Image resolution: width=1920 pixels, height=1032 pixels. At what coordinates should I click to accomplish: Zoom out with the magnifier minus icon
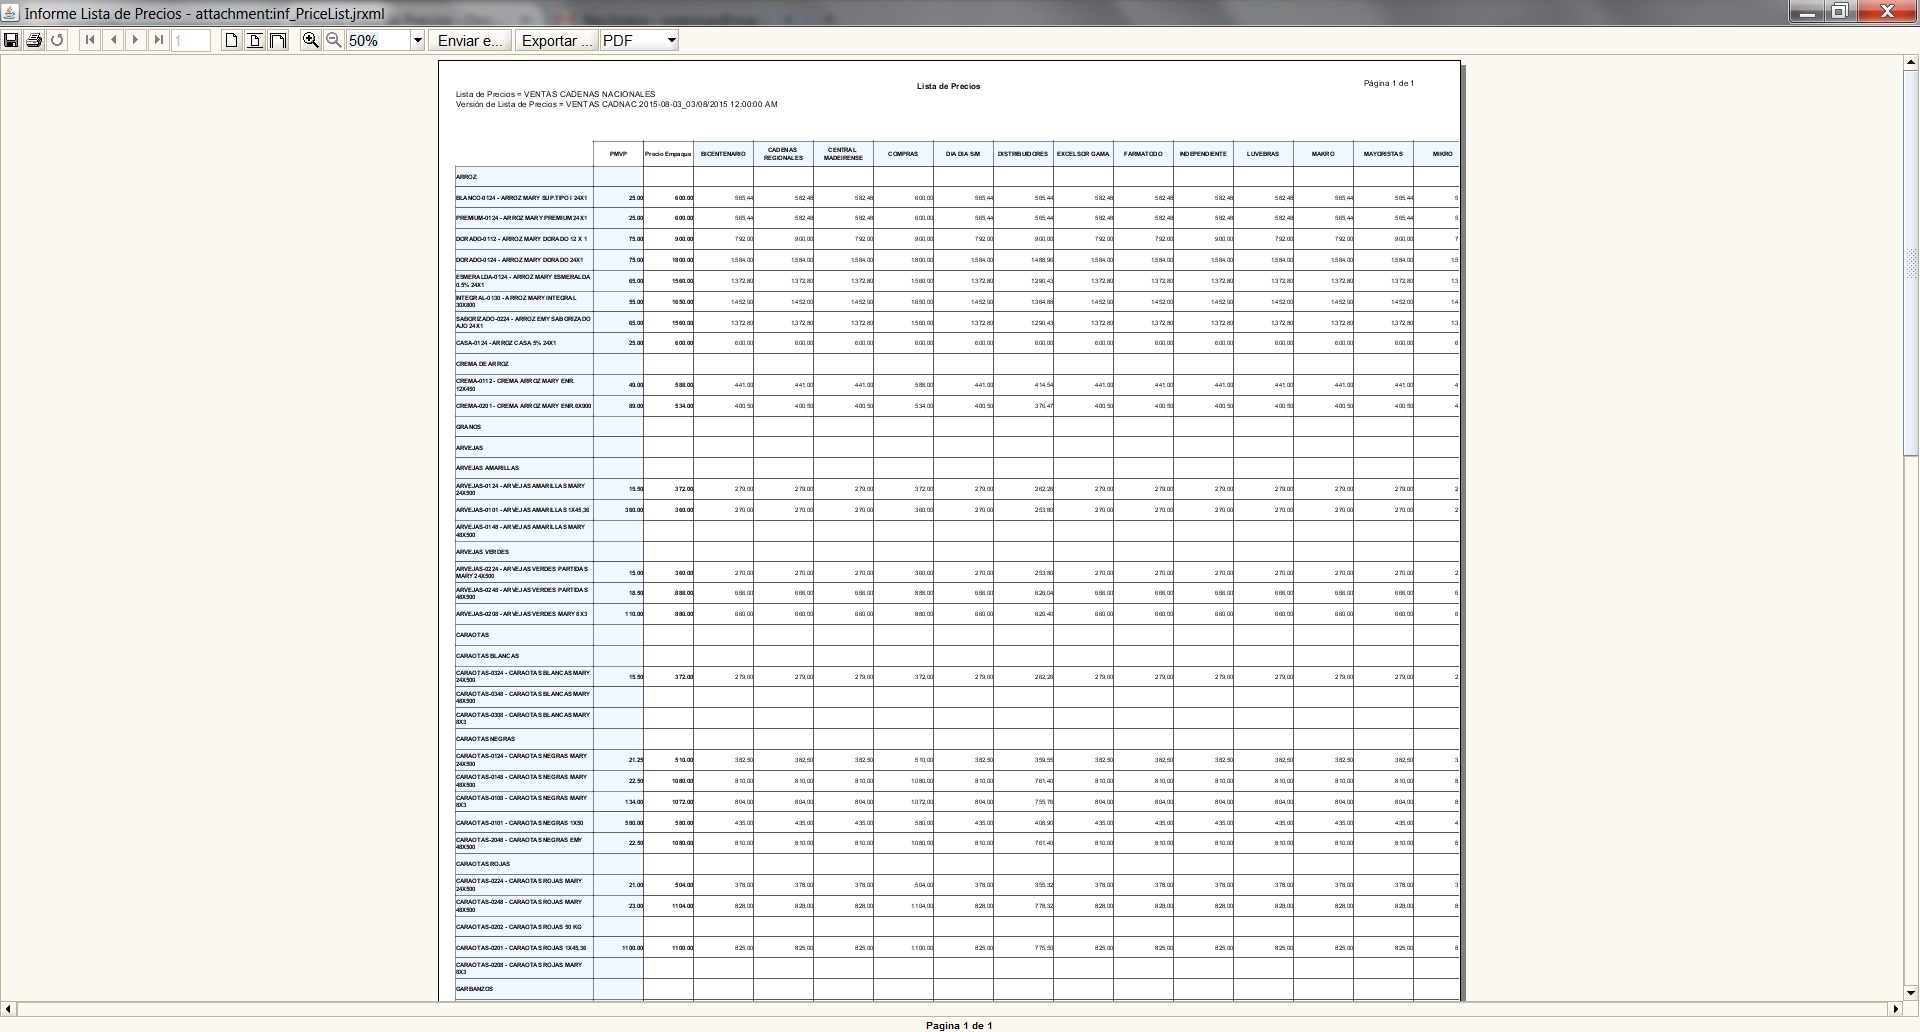tap(334, 40)
